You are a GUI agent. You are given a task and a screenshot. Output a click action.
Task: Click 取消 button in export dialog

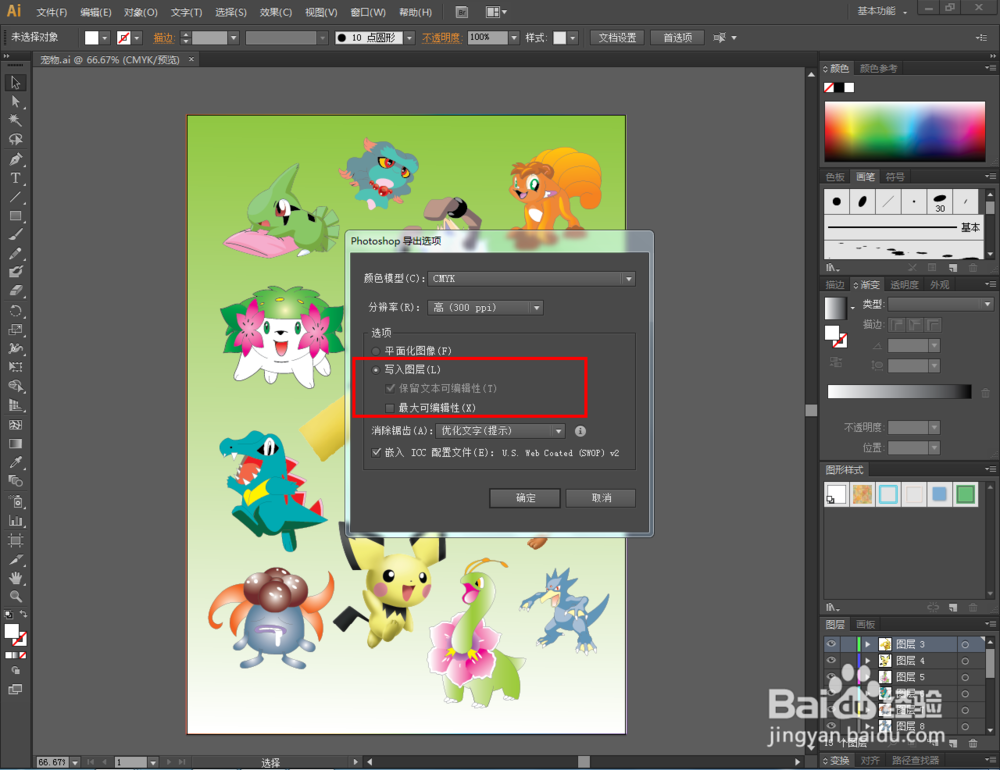pos(601,498)
